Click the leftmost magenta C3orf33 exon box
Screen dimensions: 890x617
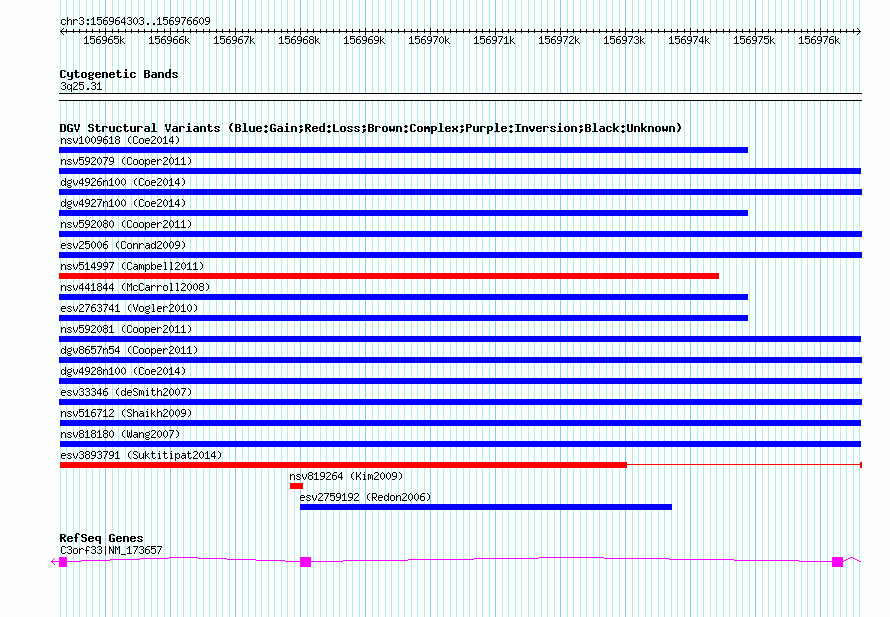point(63,562)
